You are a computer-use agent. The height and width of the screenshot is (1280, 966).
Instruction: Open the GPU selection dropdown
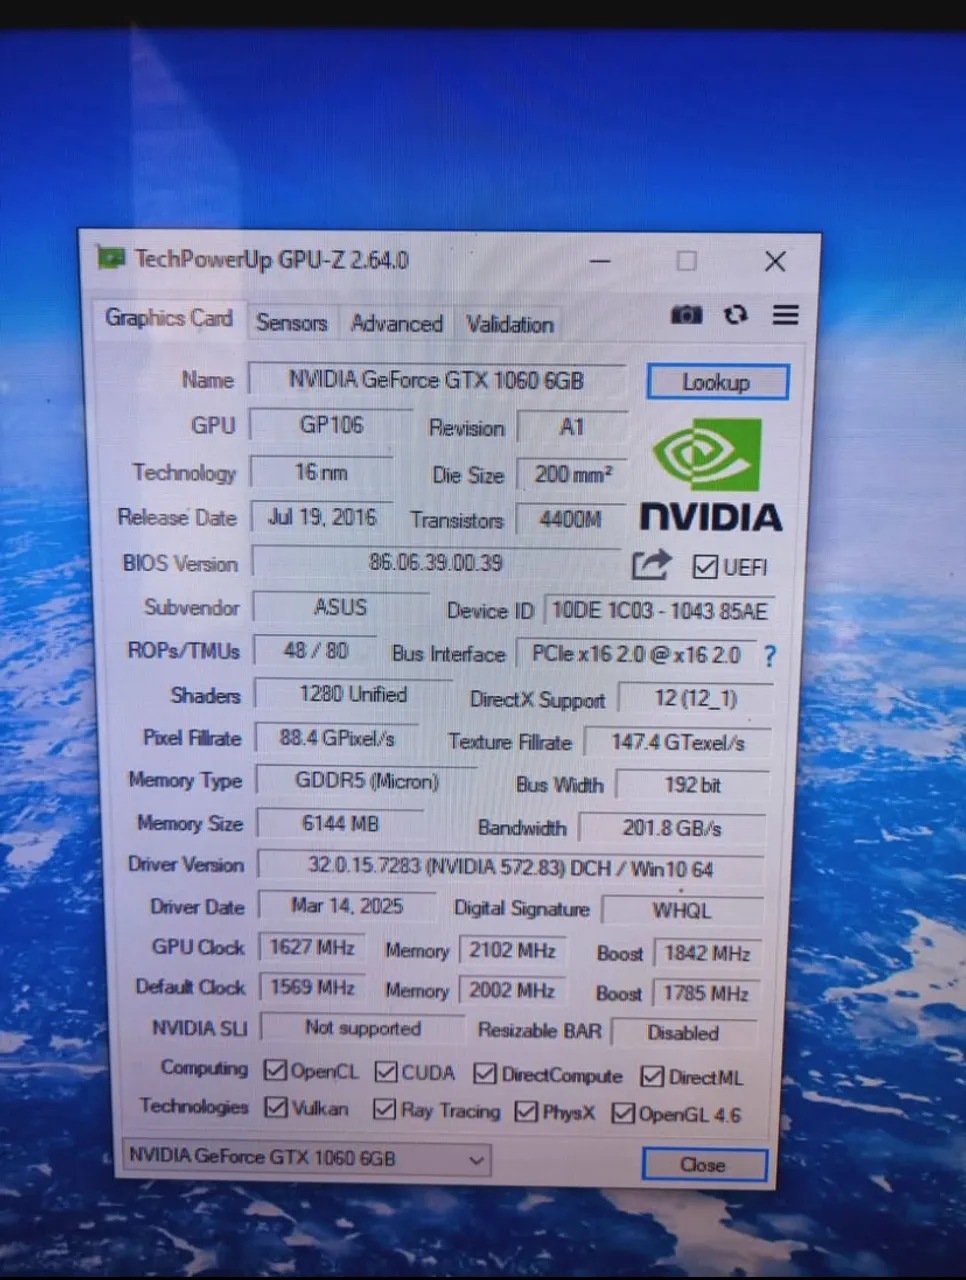tap(305, 1158)
